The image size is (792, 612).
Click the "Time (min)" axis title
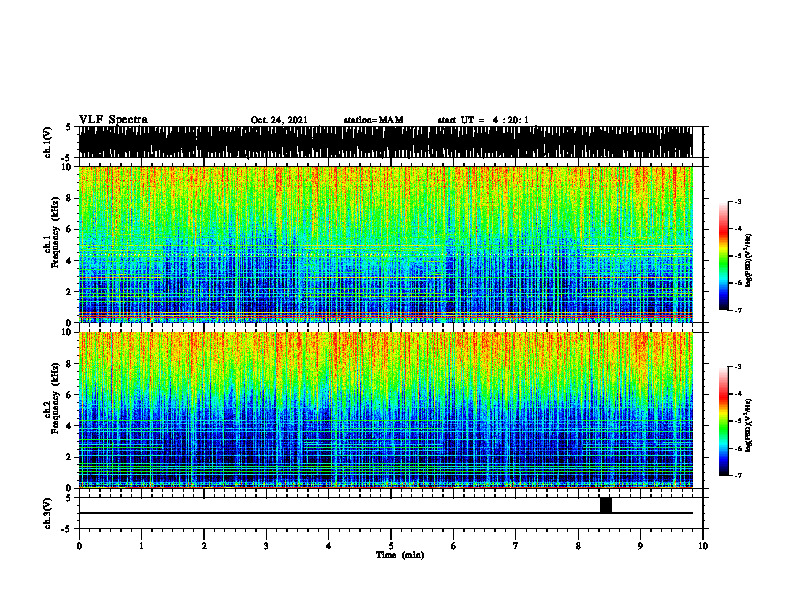point(400,555)
